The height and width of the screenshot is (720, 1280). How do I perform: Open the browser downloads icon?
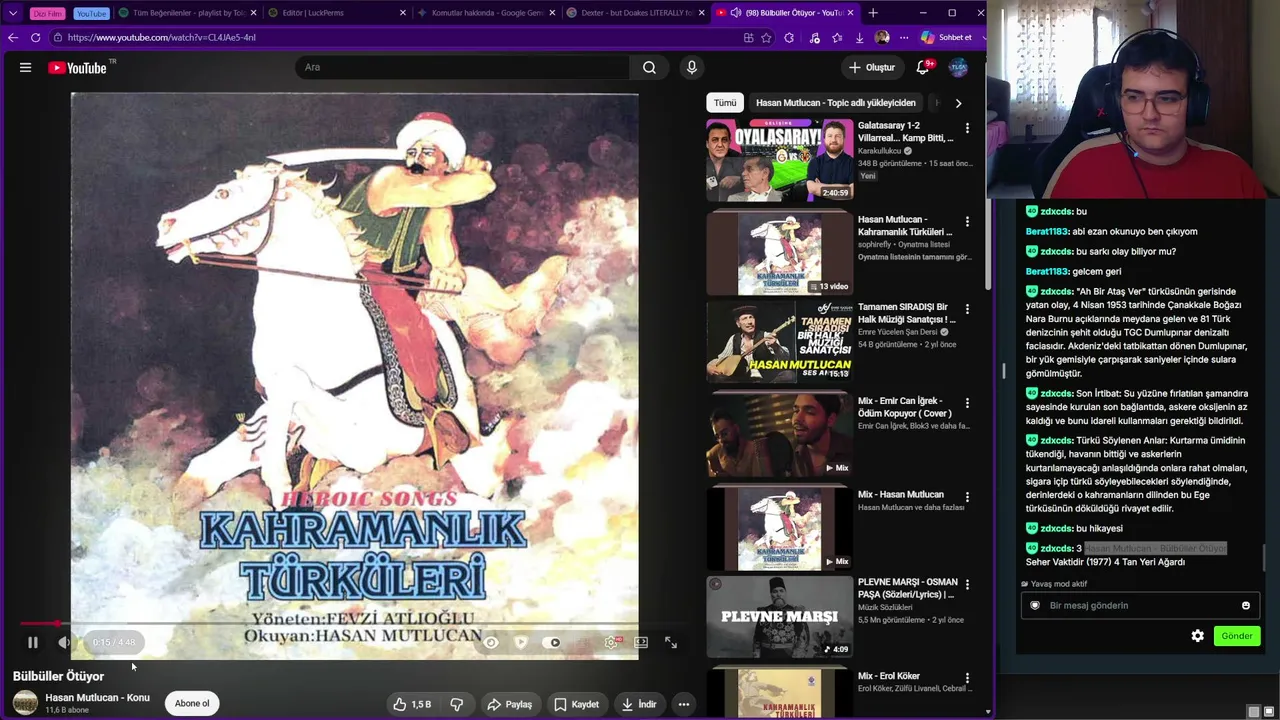(x=859, y=38)
